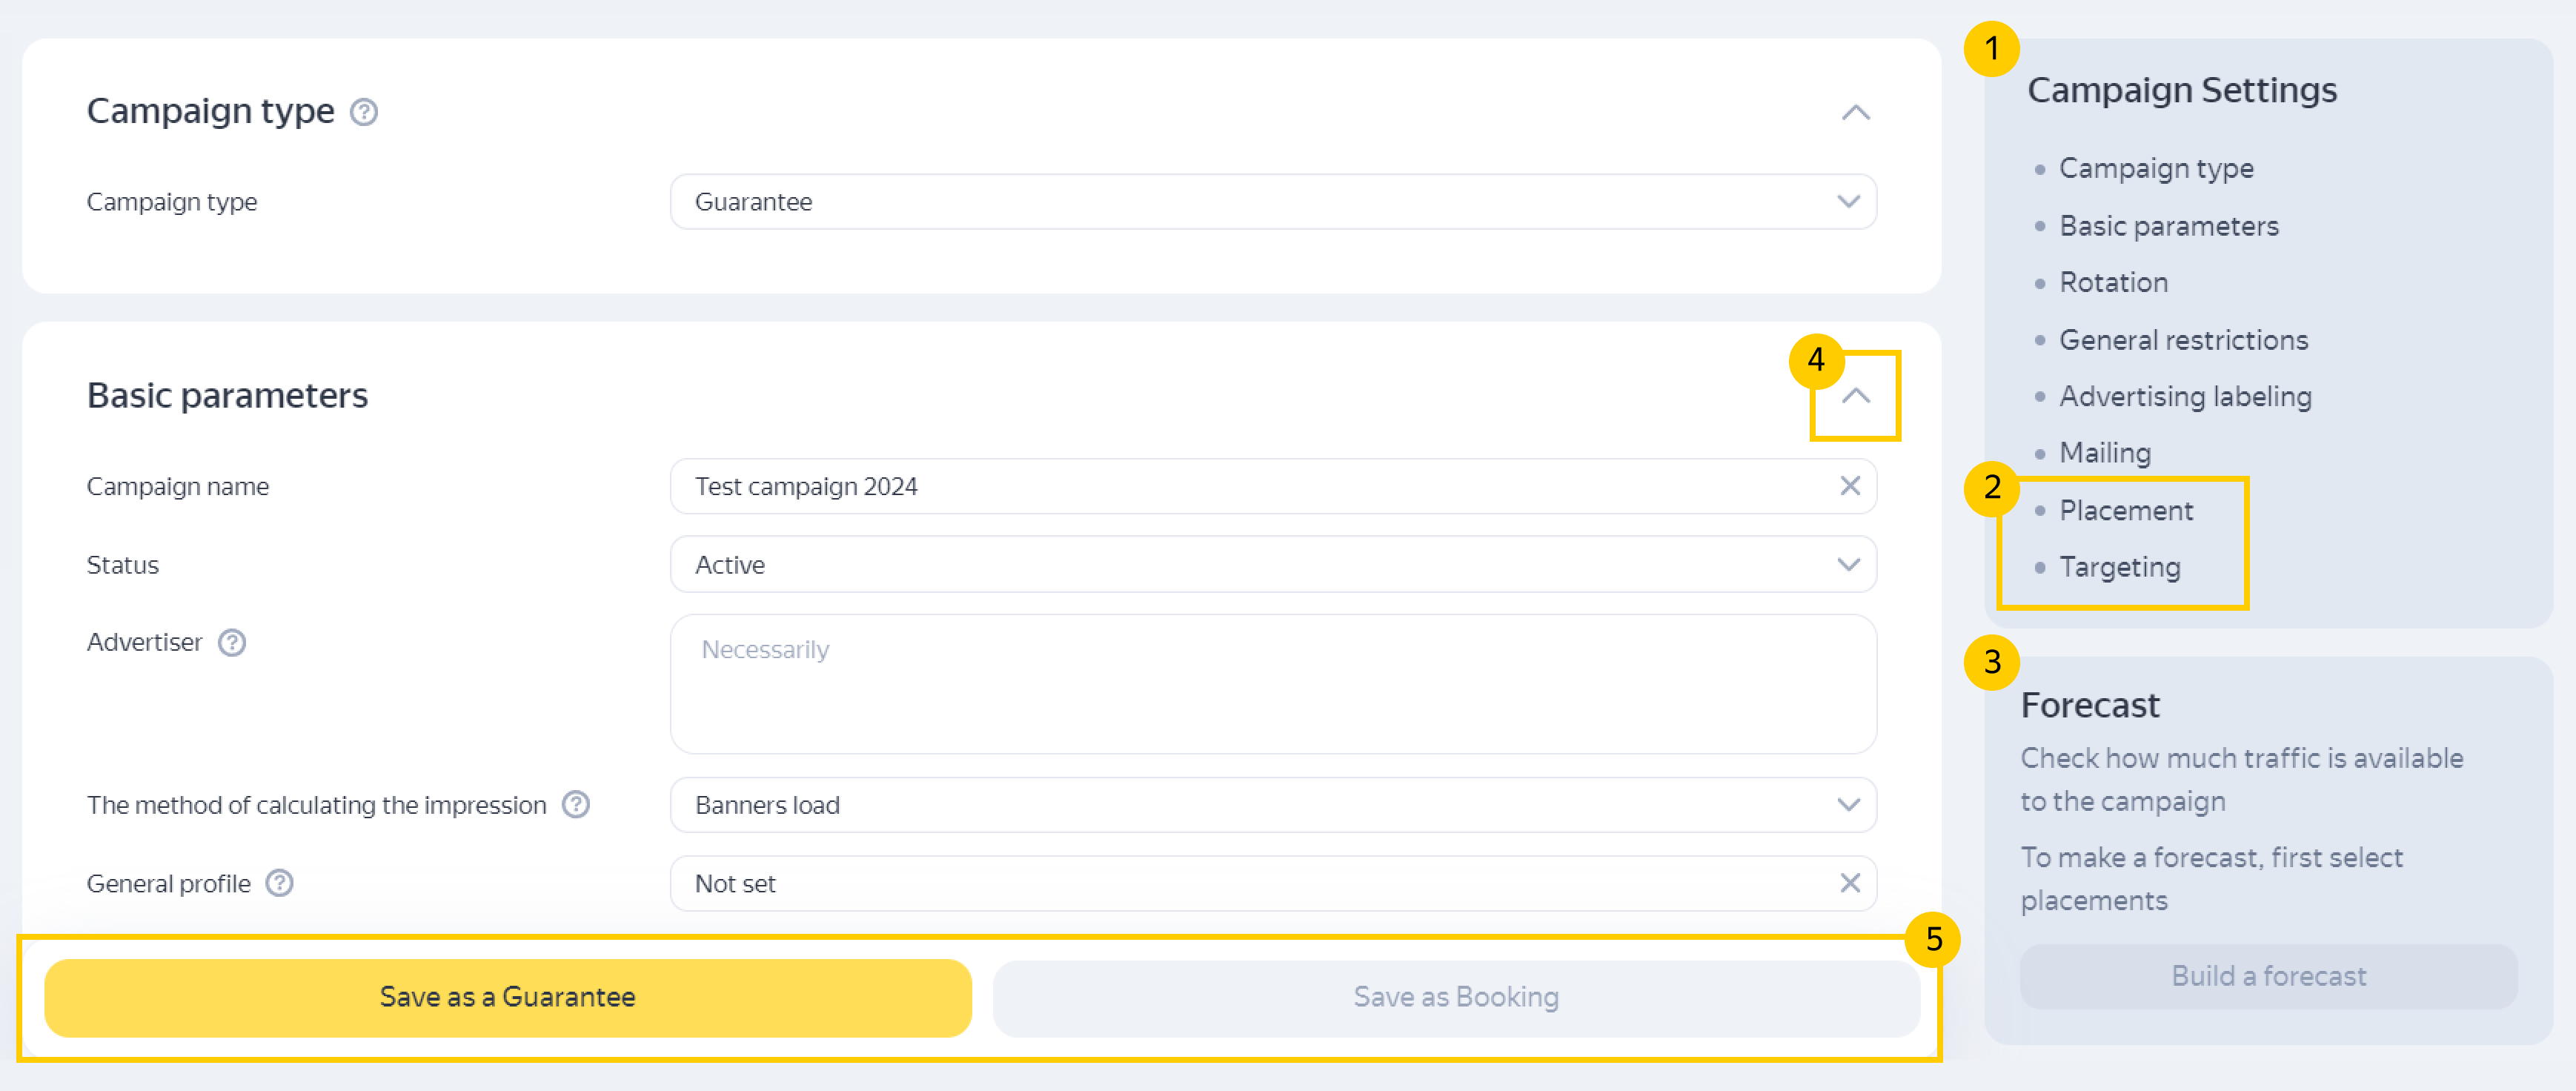Image resolution: width=2576 pixels, height=1091 pixels.
Task: Clear the Campaign name field
Action: pyautogui.click(x=1850, y=486)
